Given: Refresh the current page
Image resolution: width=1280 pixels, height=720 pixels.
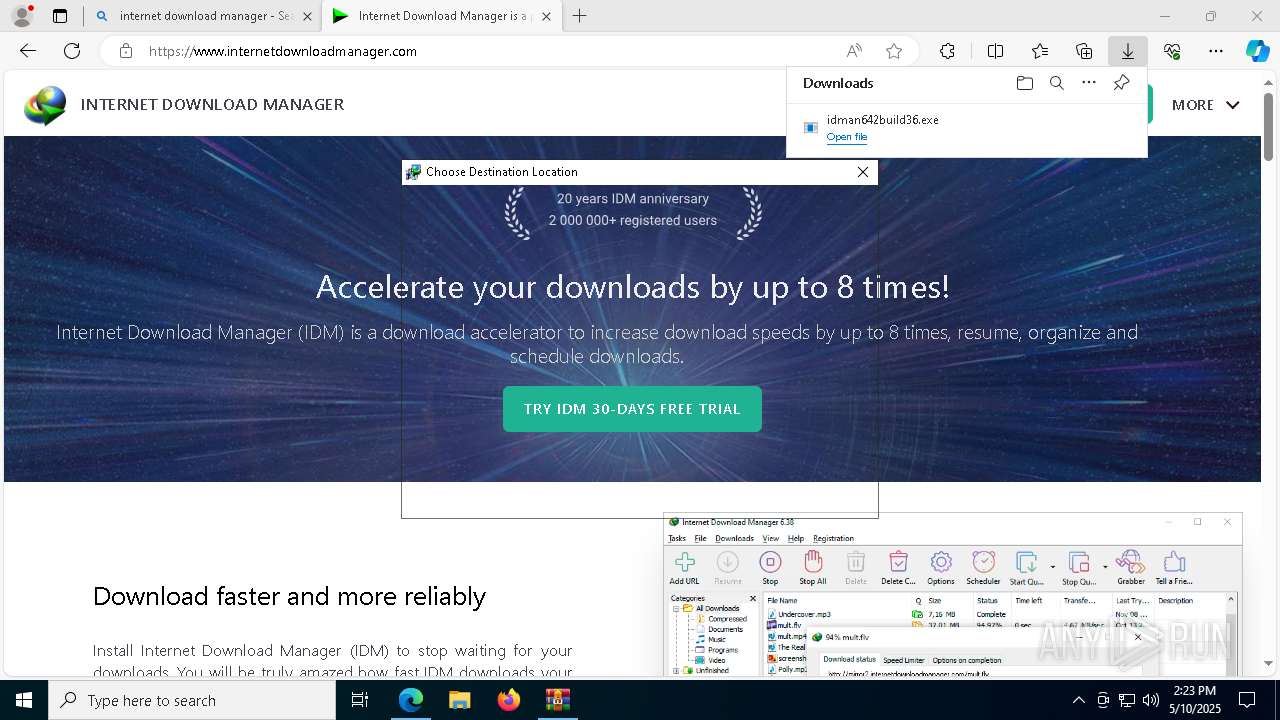Looking at the screenshot, I should 72,51.
